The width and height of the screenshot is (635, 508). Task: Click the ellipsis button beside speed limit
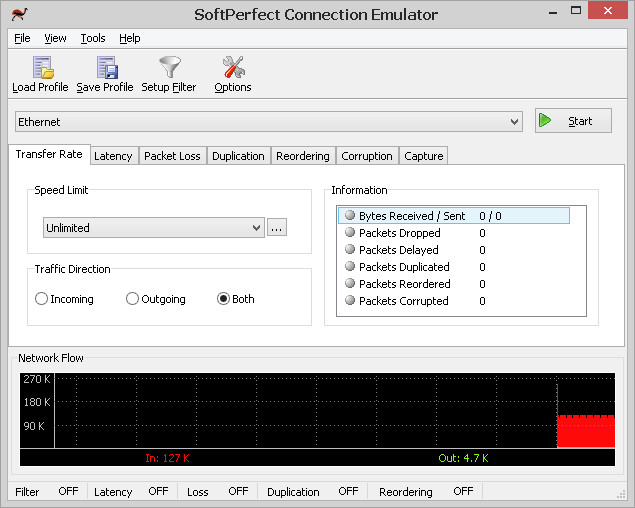point(277,227)
